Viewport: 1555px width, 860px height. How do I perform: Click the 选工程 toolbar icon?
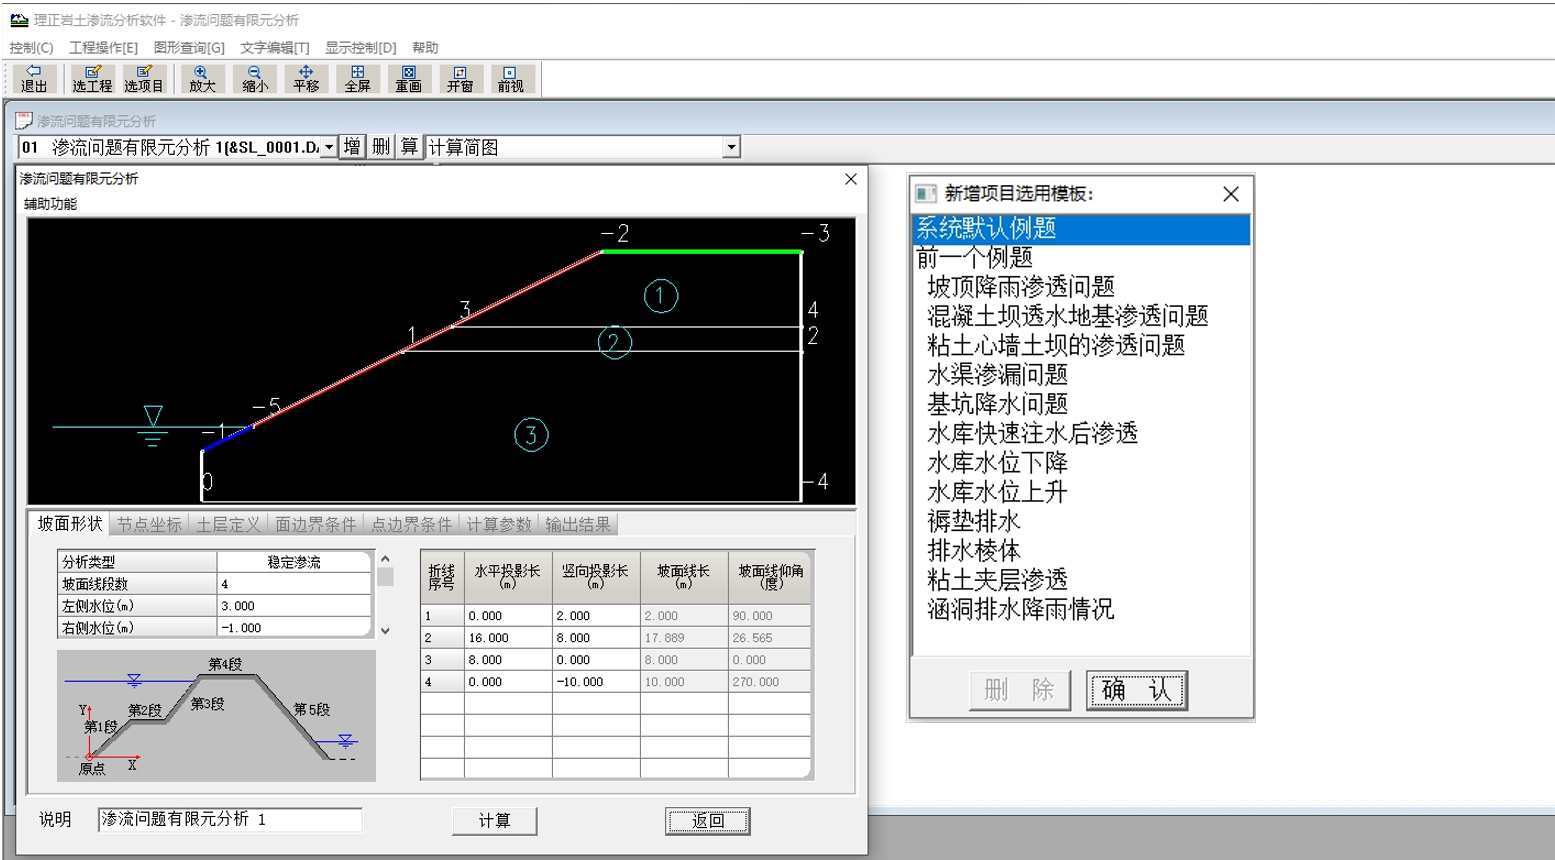pyautogui.click(x=92, y=79)
